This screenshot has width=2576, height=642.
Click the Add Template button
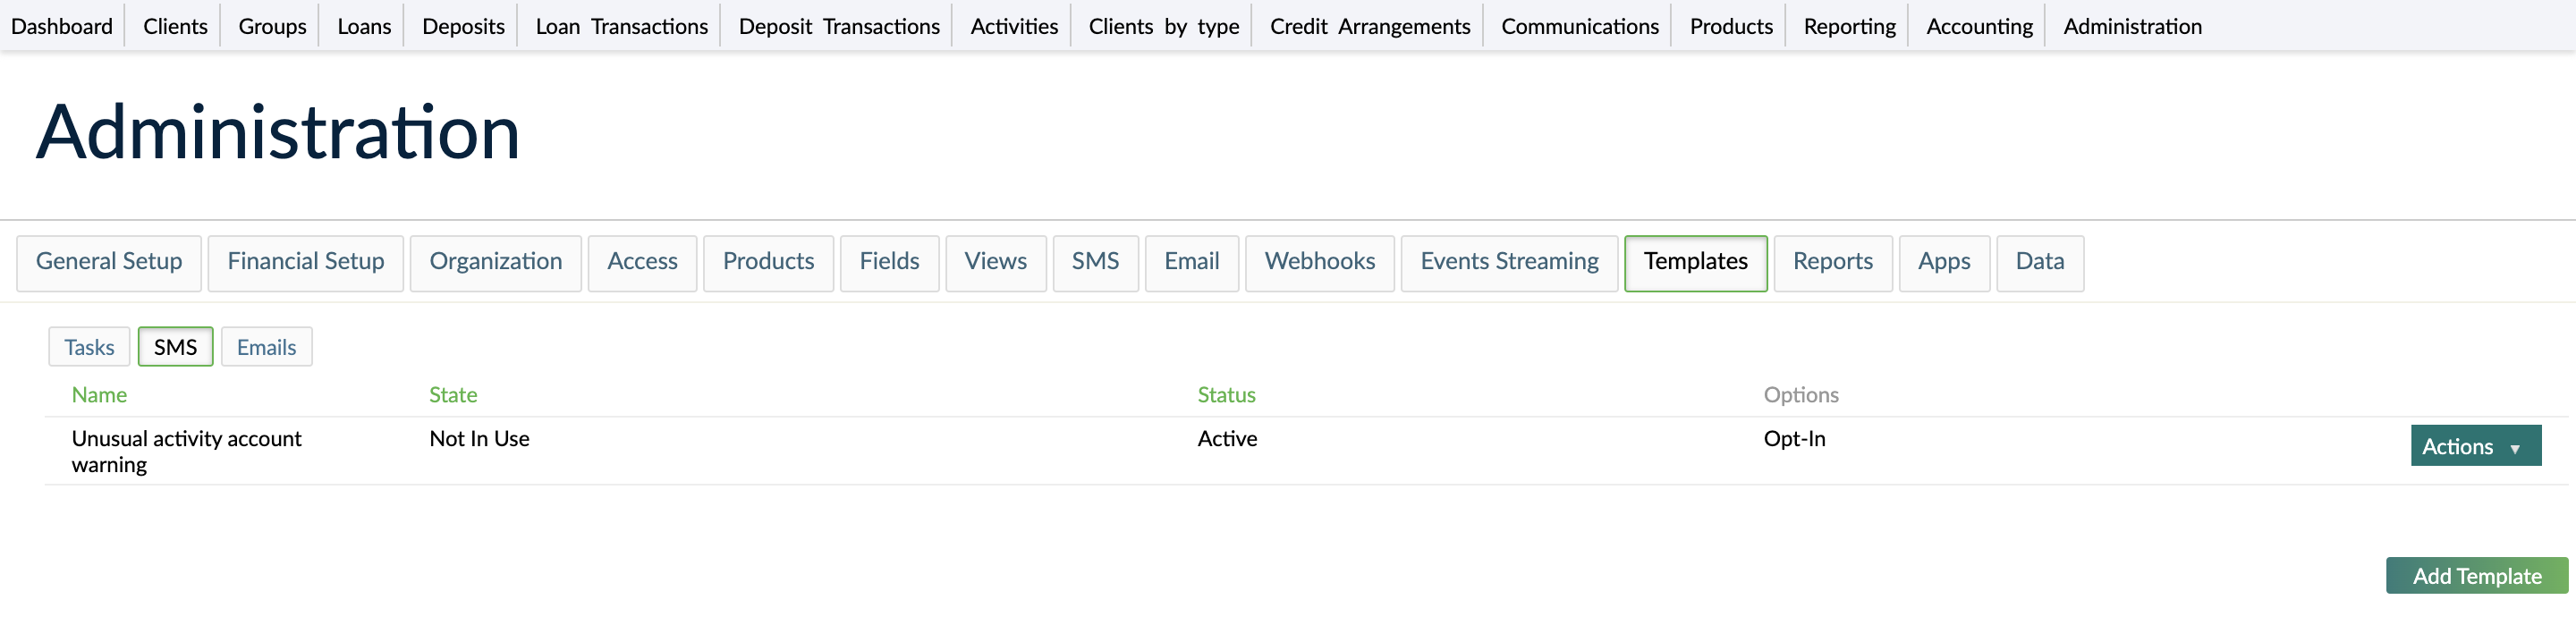pos(2476,576)
